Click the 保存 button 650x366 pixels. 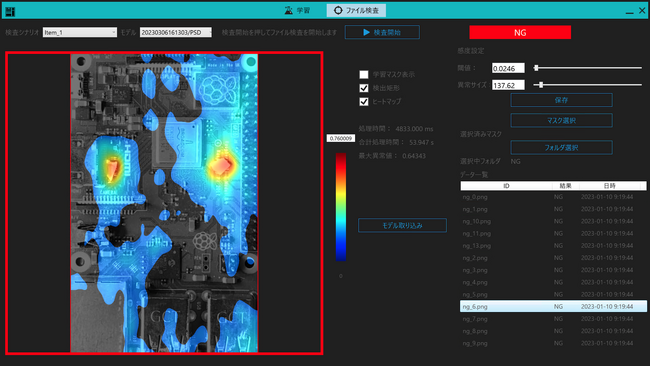561,100
